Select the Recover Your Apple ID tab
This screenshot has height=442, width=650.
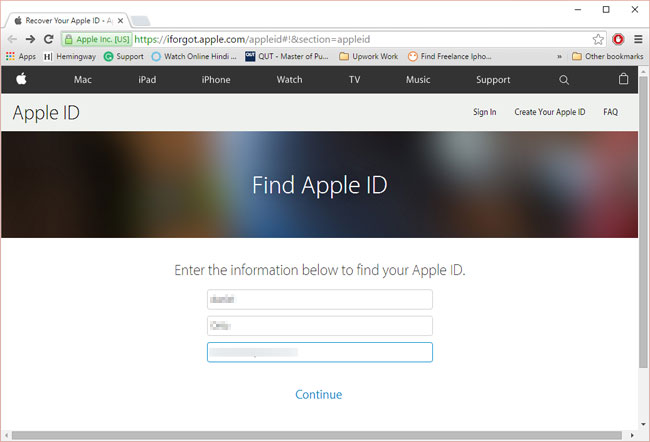tap(66, 20)
